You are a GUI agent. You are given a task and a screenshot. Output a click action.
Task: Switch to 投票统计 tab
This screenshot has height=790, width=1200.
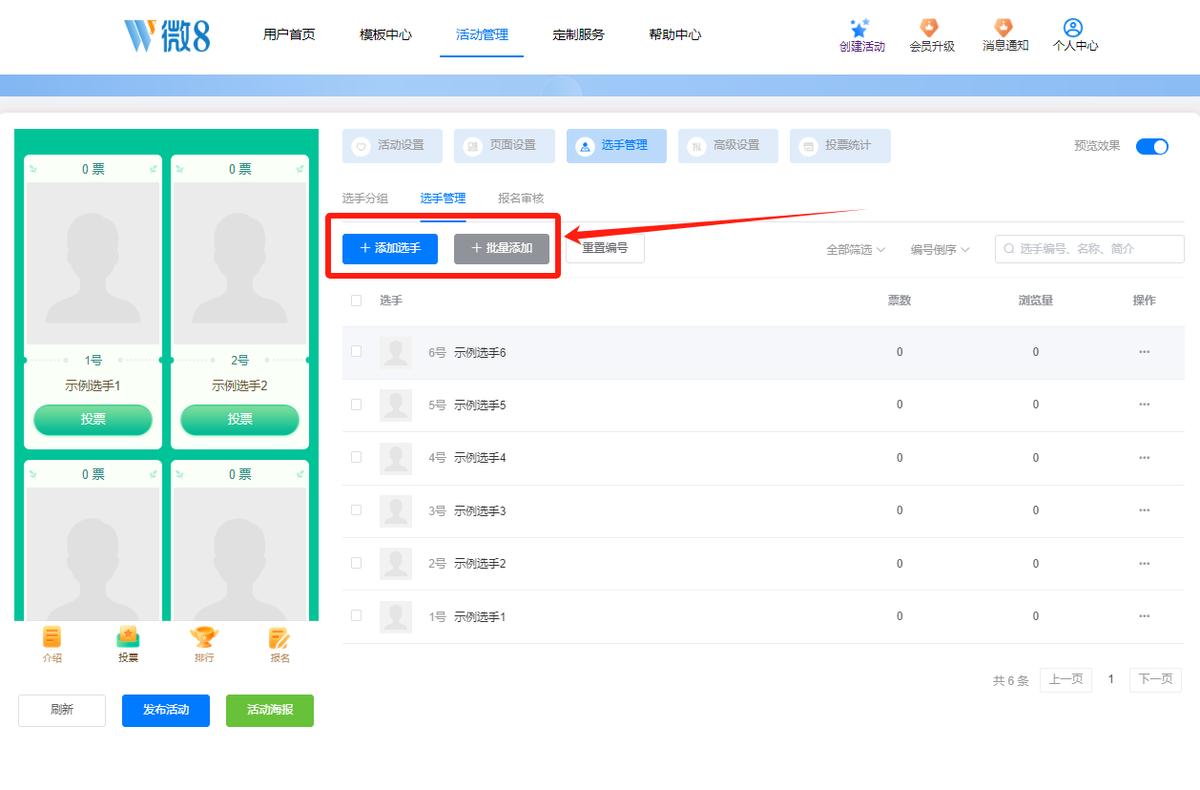[840, 146]
